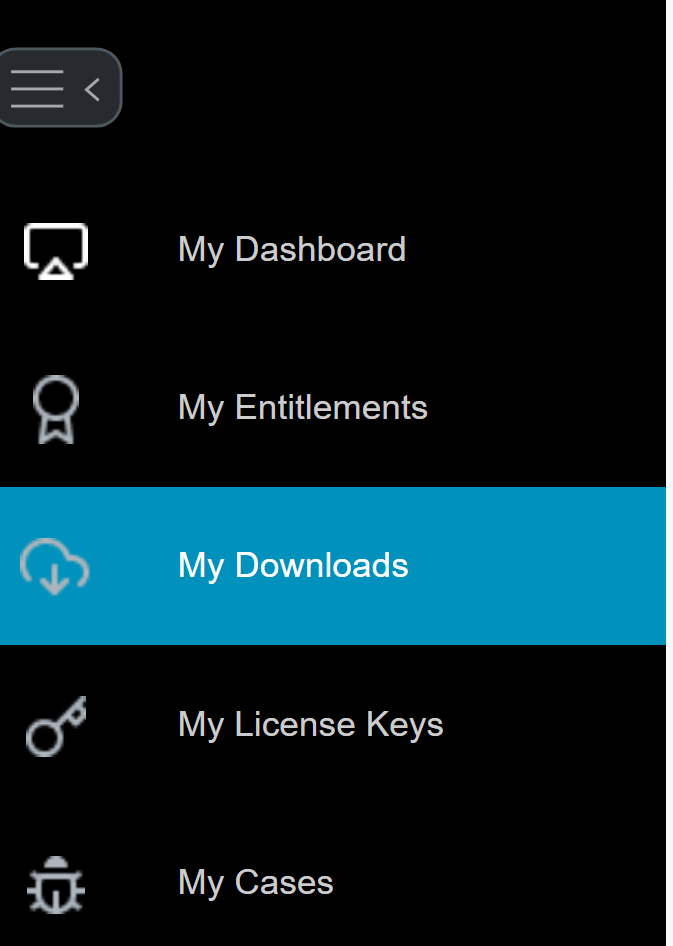Screen dimensions: 673x946
Task: Collapse the sidebar with the left chevron
Action: click(x=93, y=89)
